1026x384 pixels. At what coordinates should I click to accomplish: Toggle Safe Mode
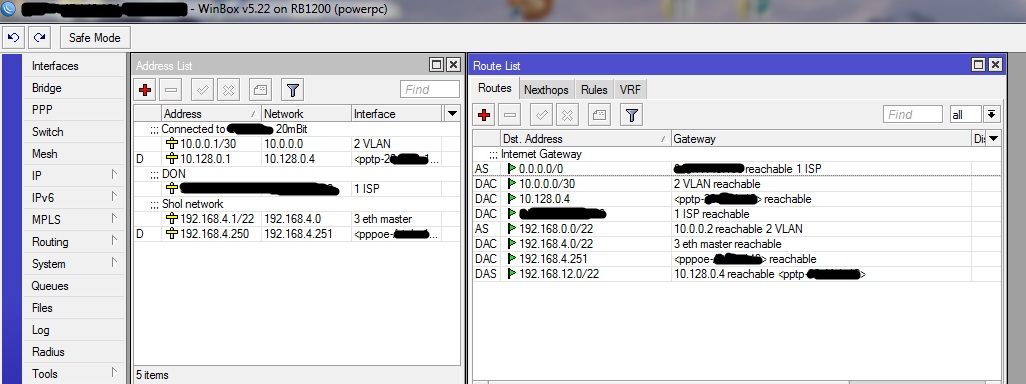pyautogui.click(x=95, y=37)
